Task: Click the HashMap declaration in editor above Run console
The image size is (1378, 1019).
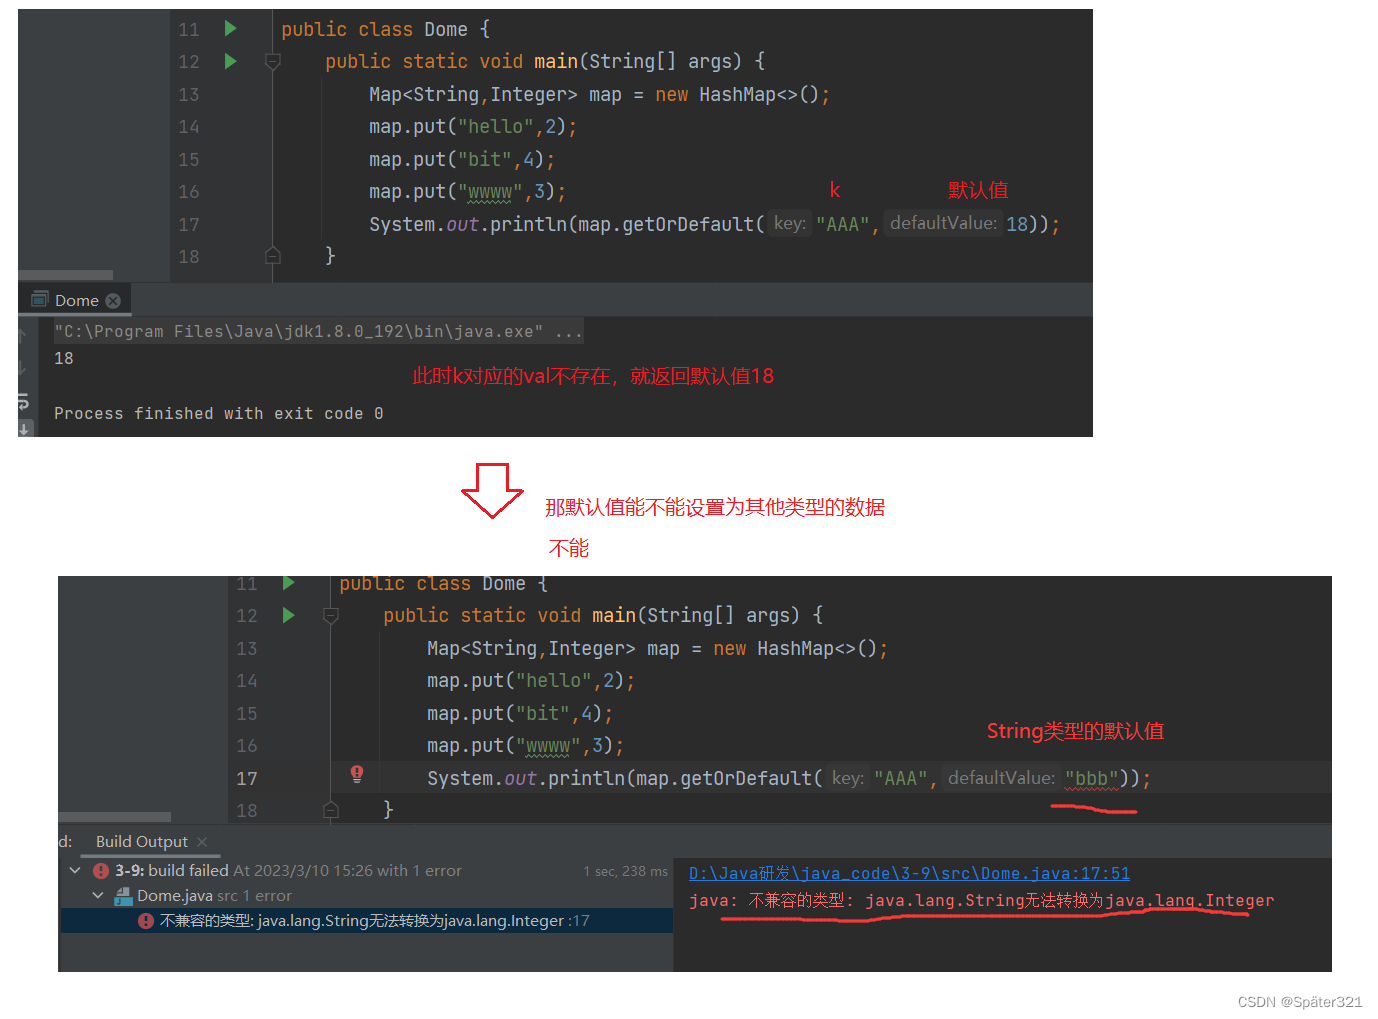Action: click(599, 95)
